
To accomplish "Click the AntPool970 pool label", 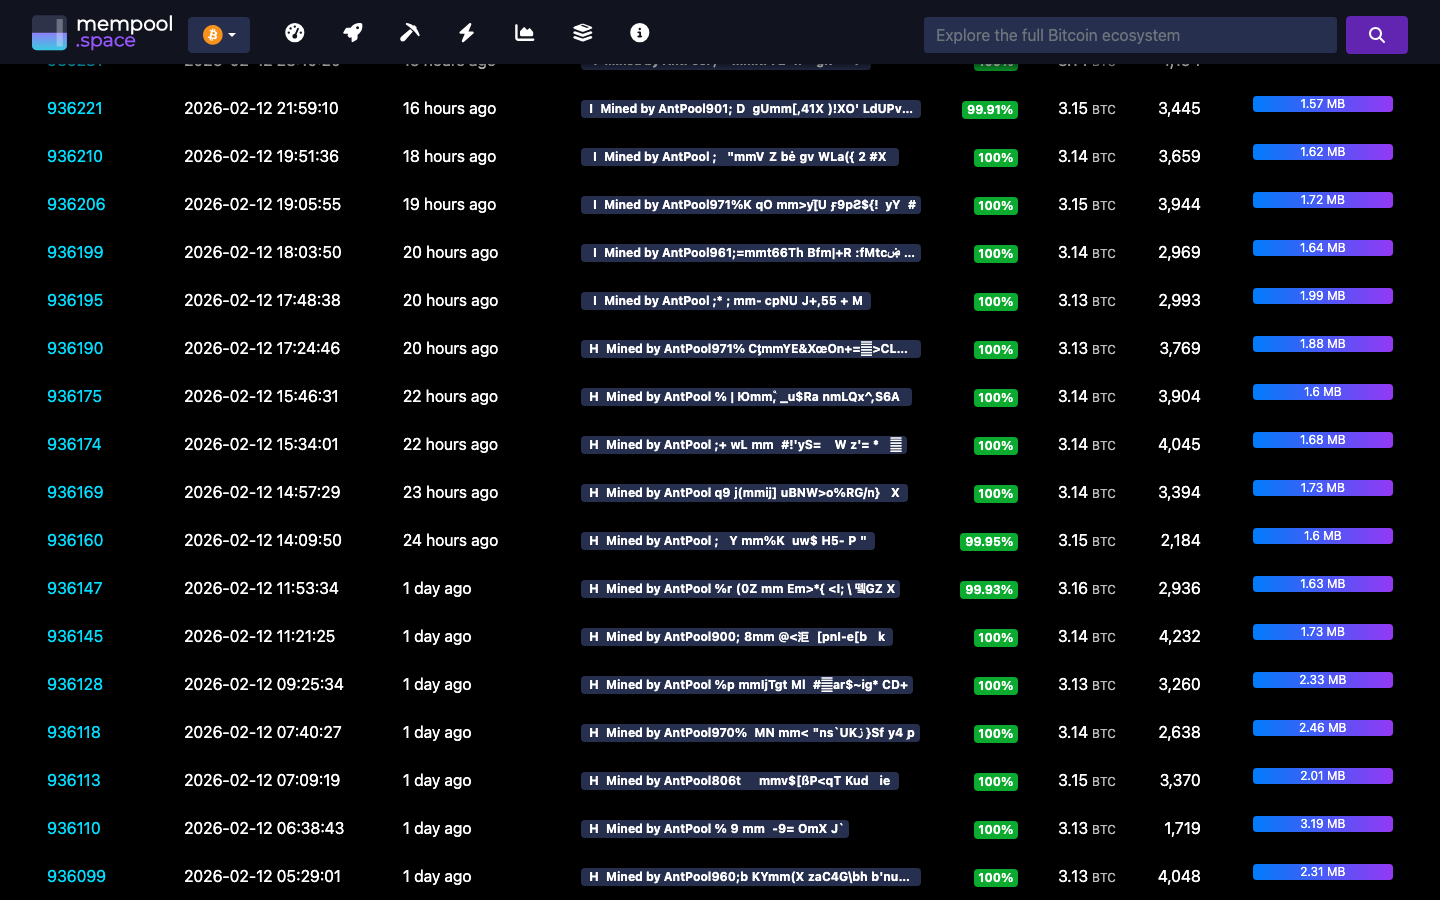I will (749, 733).
